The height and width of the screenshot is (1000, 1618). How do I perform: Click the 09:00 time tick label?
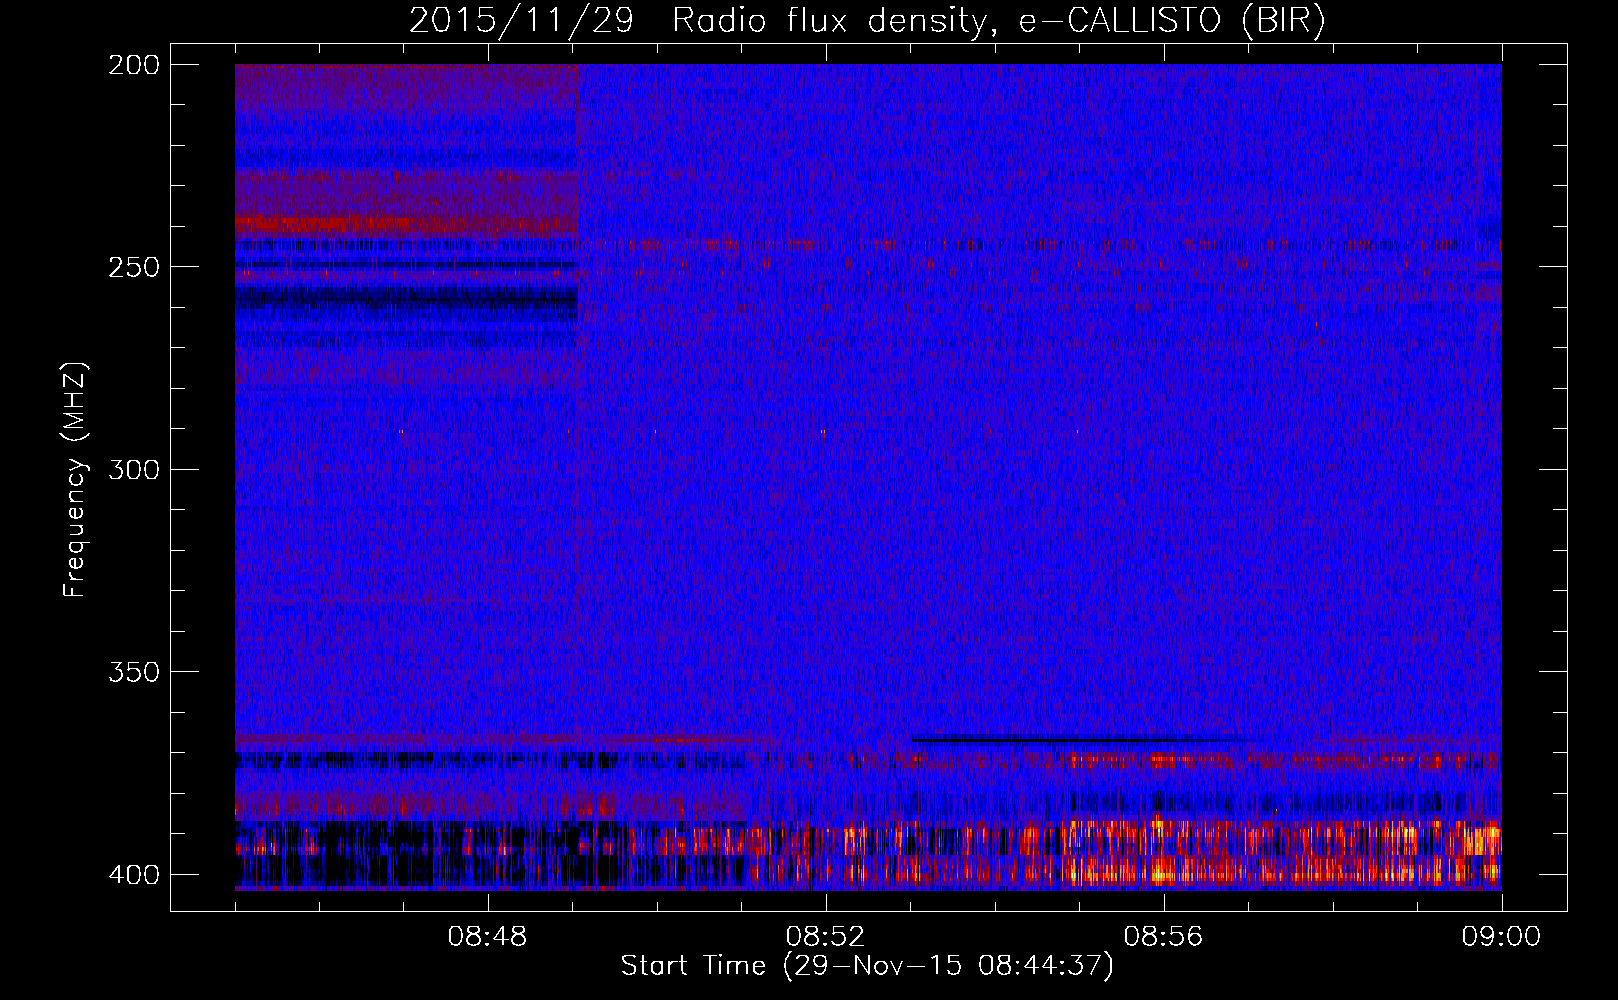[1501, 937]
